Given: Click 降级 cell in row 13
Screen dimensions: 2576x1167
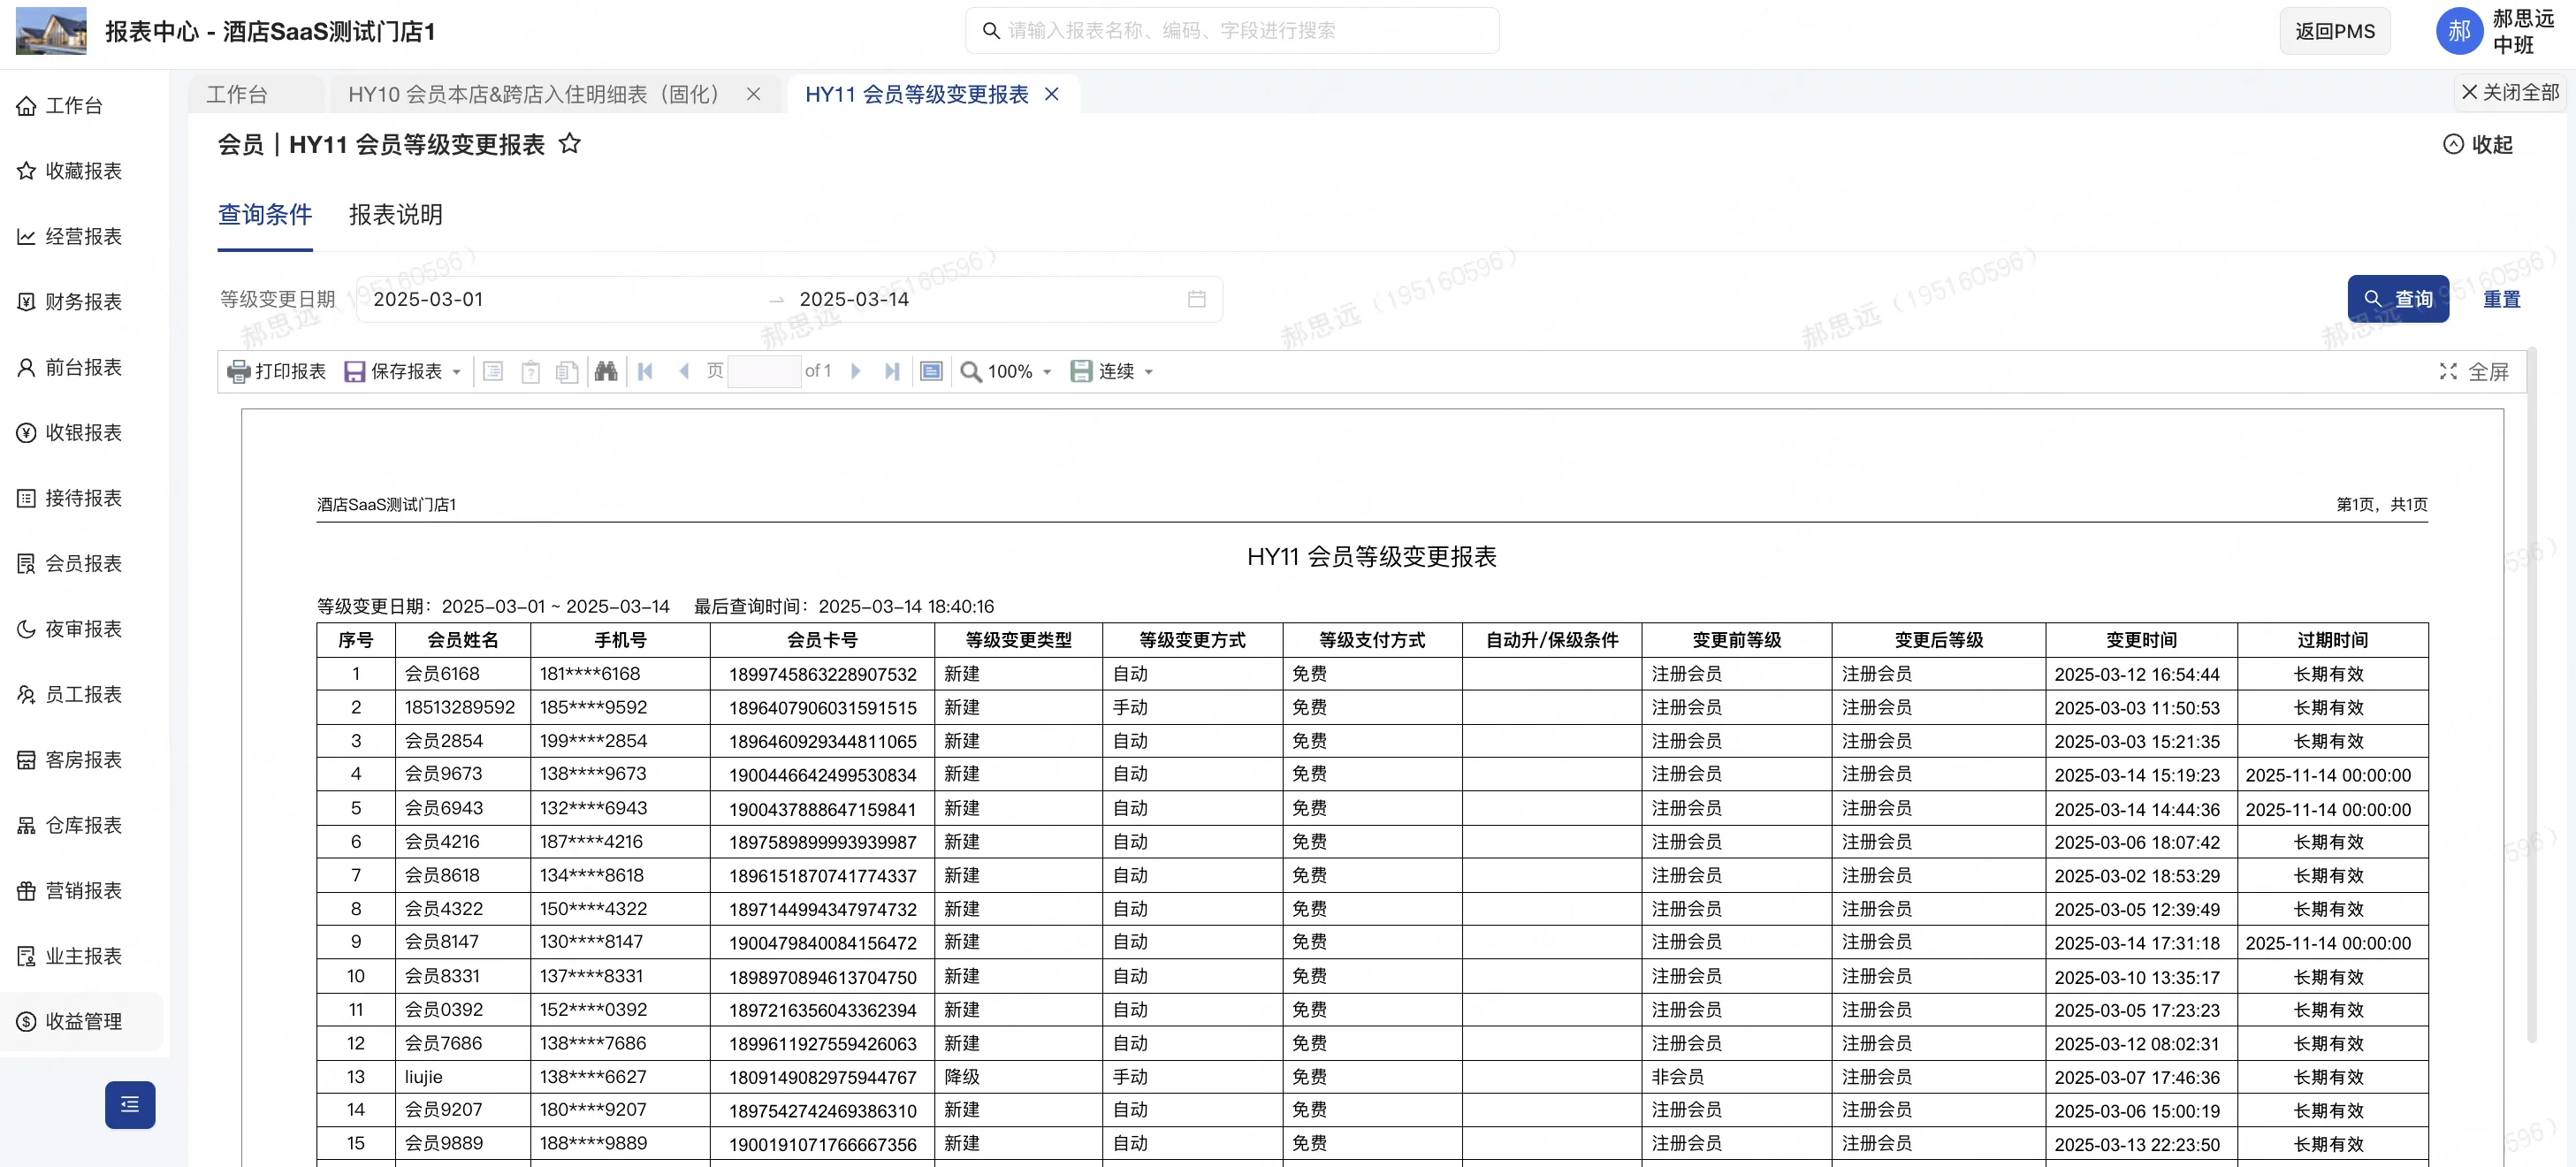Looking at the screenshot, I should pos(1019,1077).
